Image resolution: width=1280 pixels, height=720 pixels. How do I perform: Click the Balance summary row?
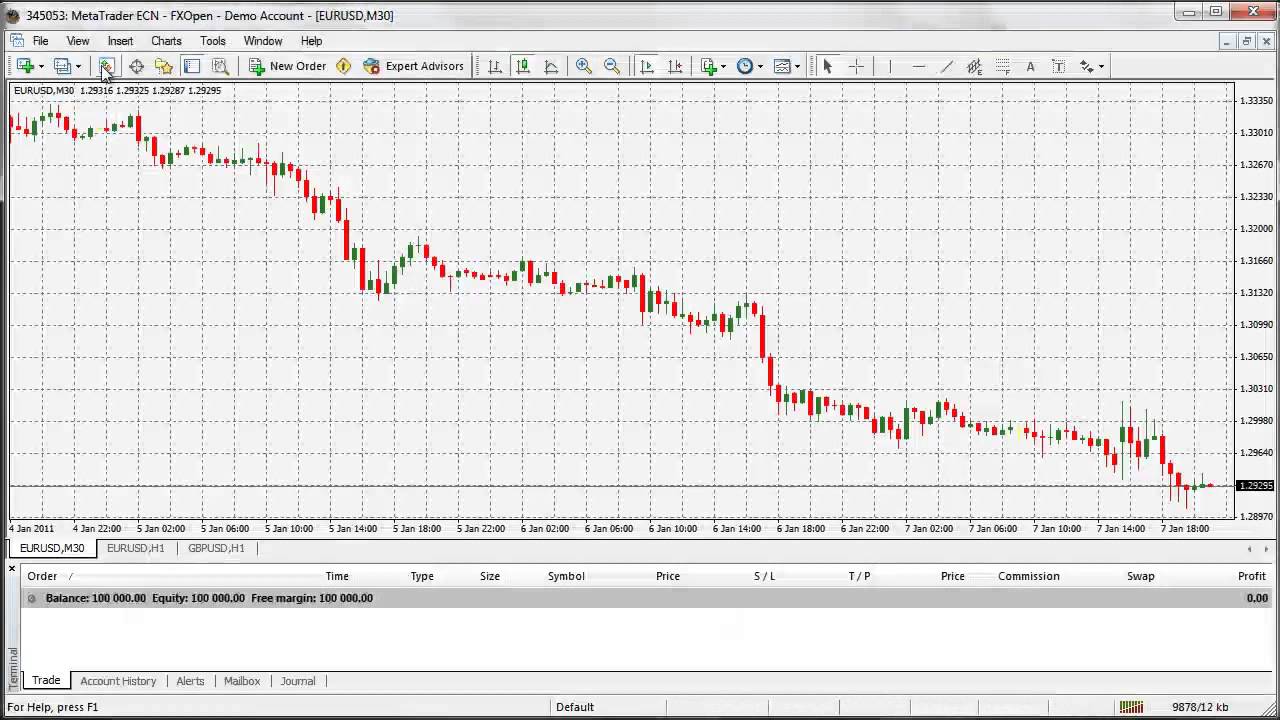(647, 598)
